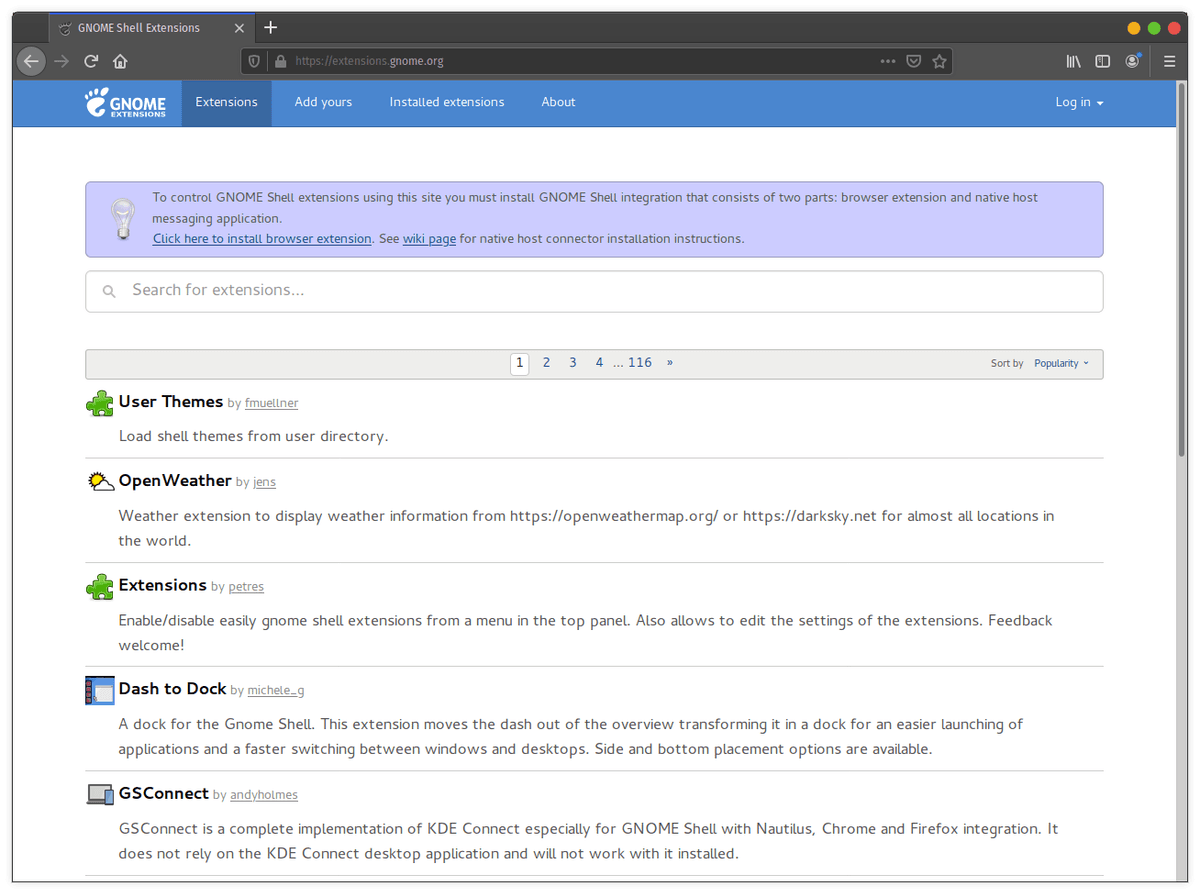Click the browser forward arrow
1200x894 pixels.
coord(62,61)
